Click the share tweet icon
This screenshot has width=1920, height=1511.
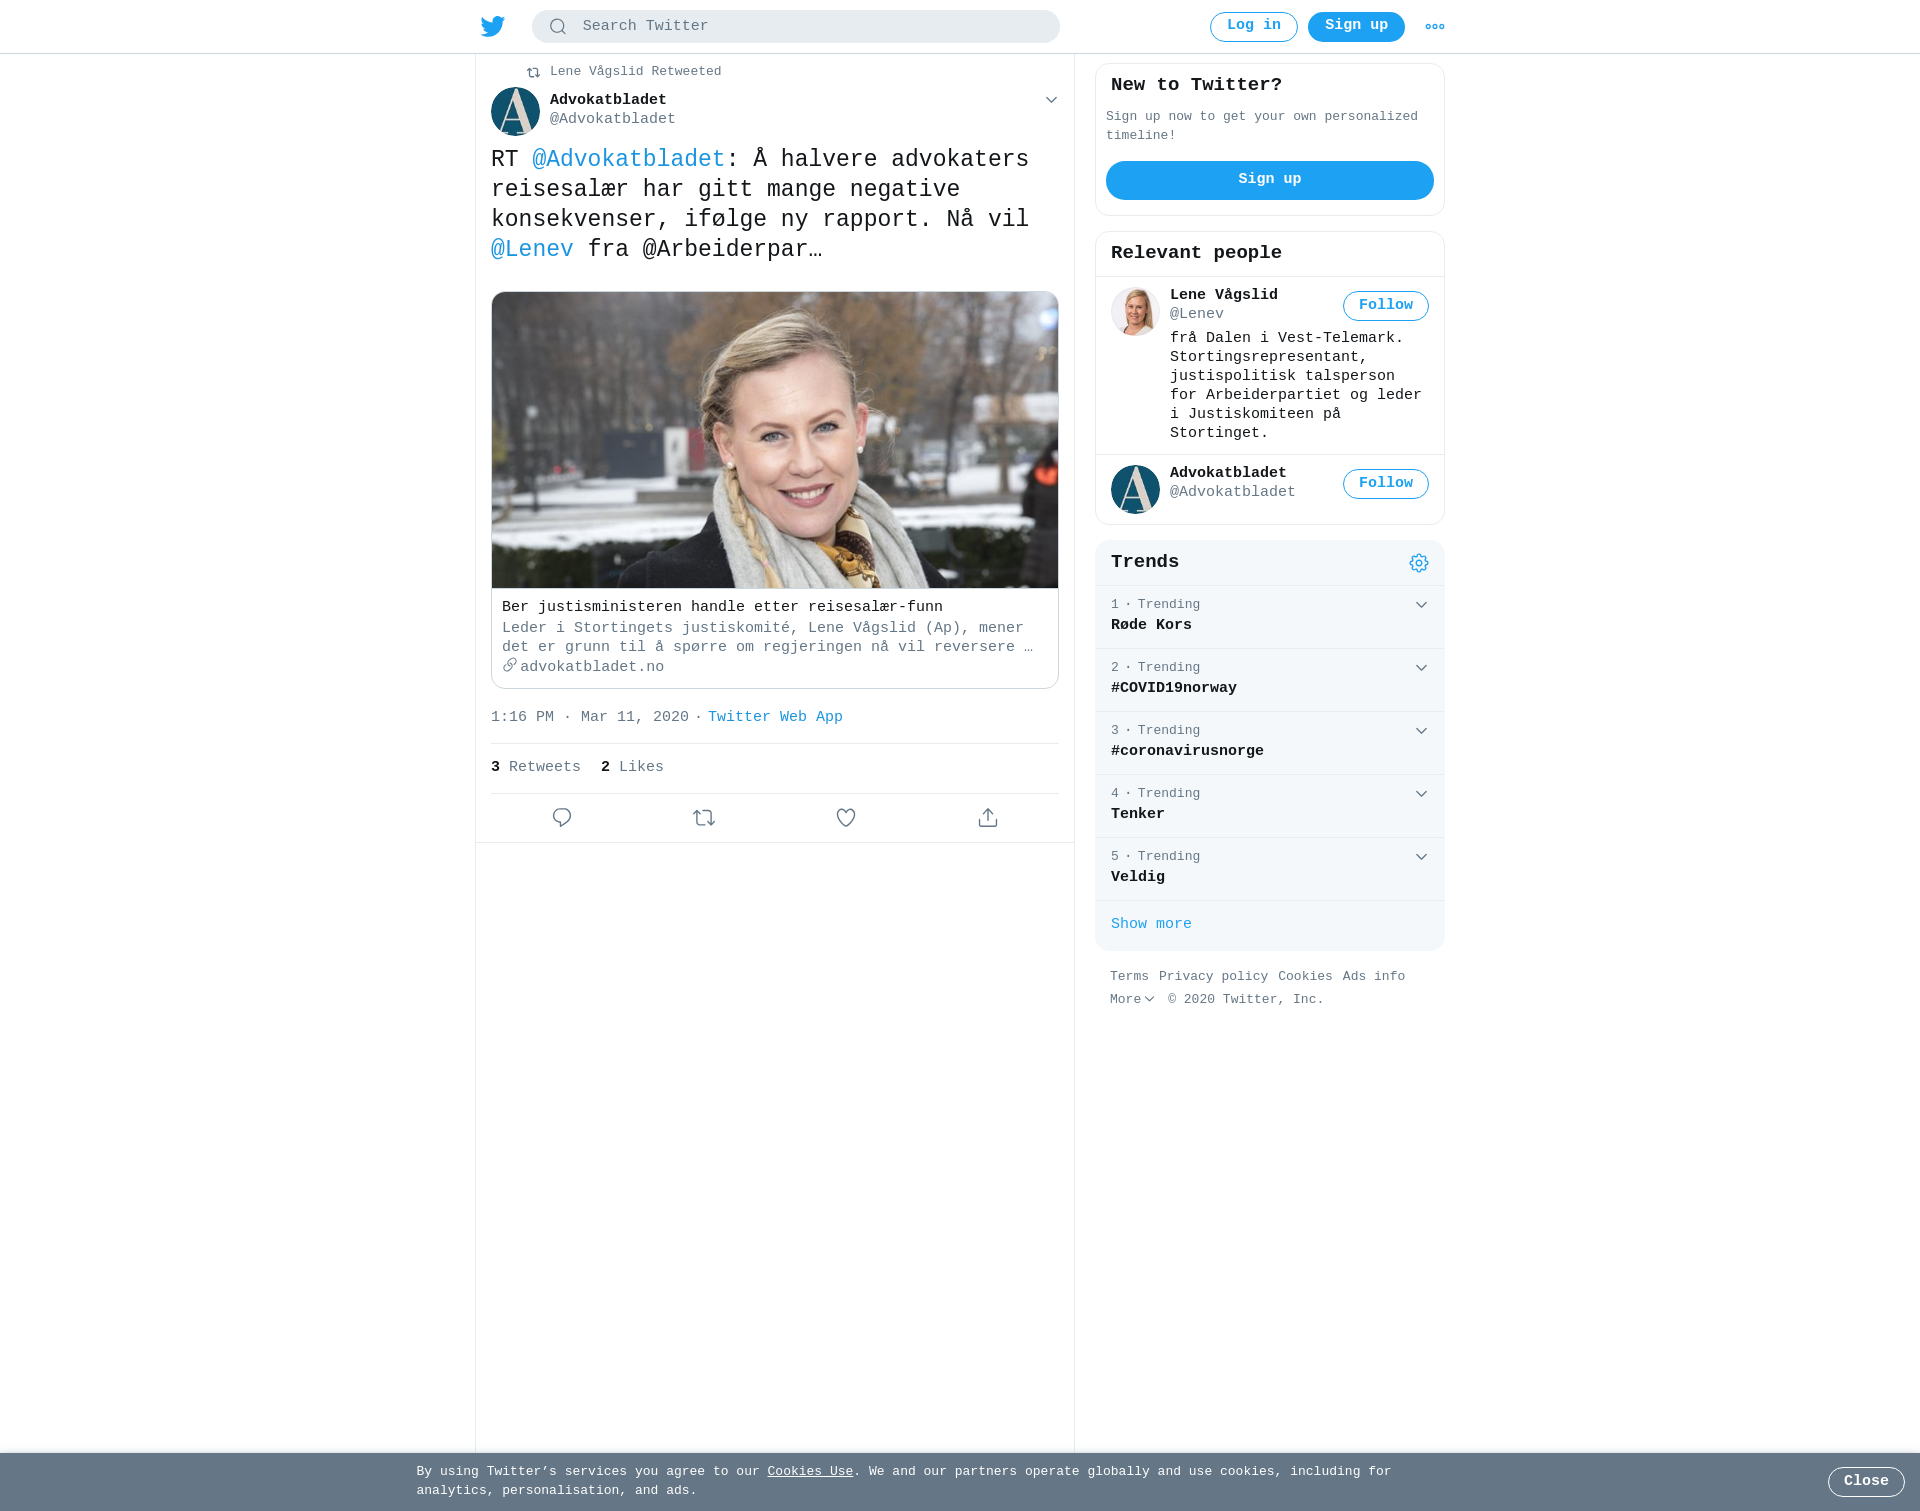pyautogui.click(x=988, y=818)
